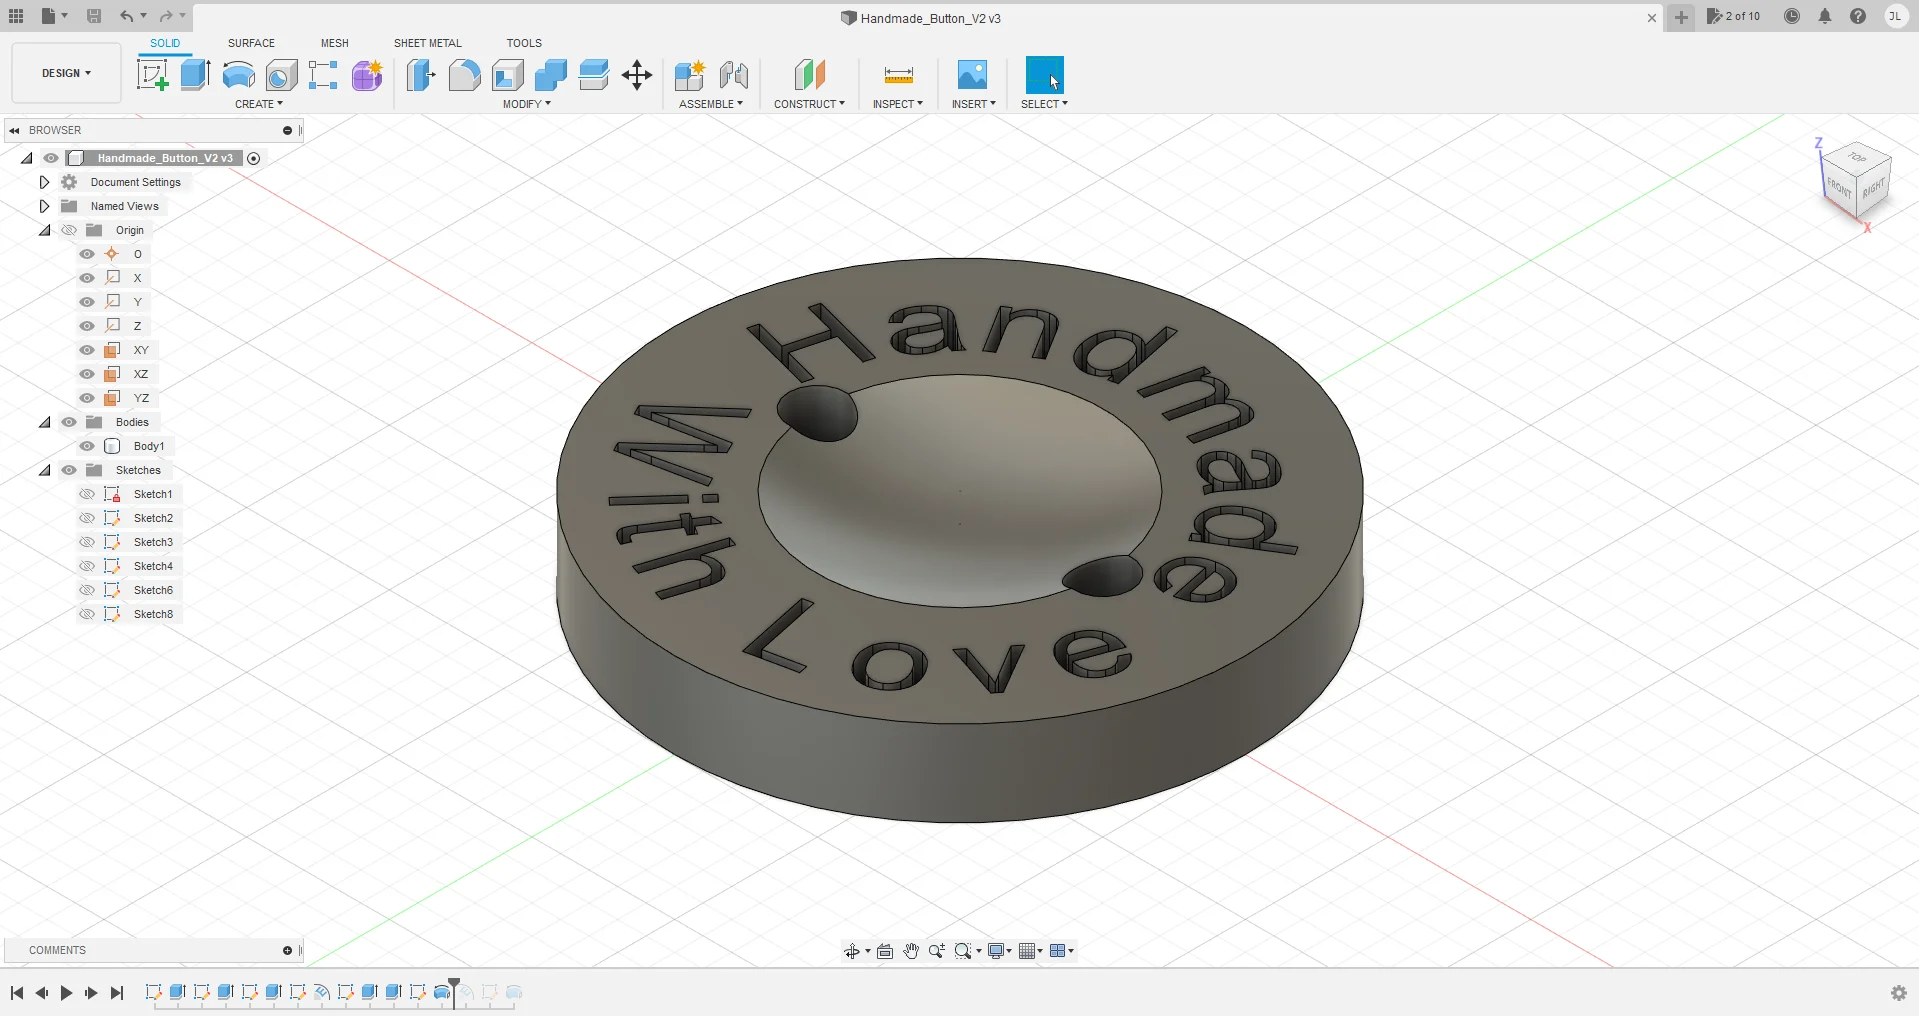Click the Measure ruler icon
1919x1016 pixels.
(x=898, y=75)
